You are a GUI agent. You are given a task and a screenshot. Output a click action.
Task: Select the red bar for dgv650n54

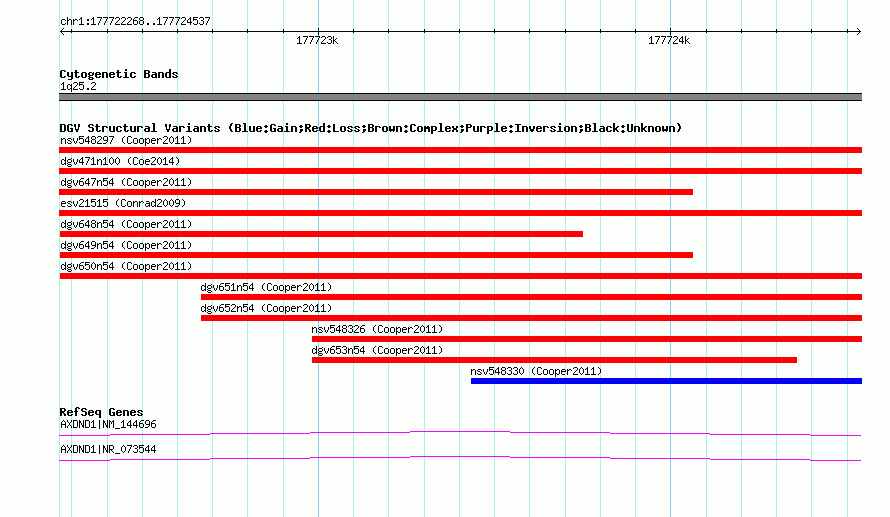click(460, 276)
